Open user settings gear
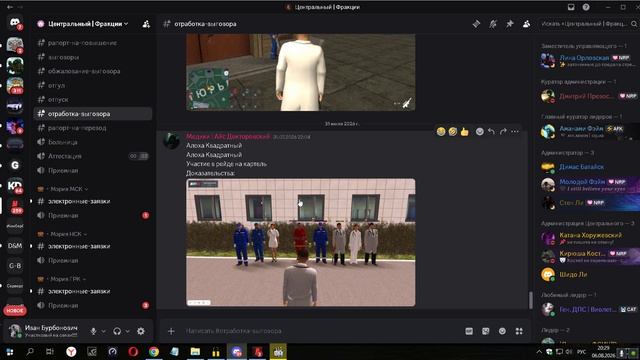 (x=141, y=331)
